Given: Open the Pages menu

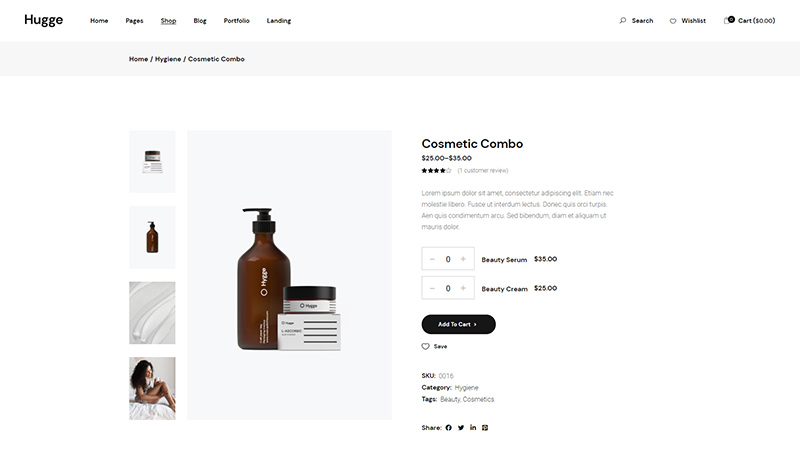Looking at the screenshot, I should point(134,21).
